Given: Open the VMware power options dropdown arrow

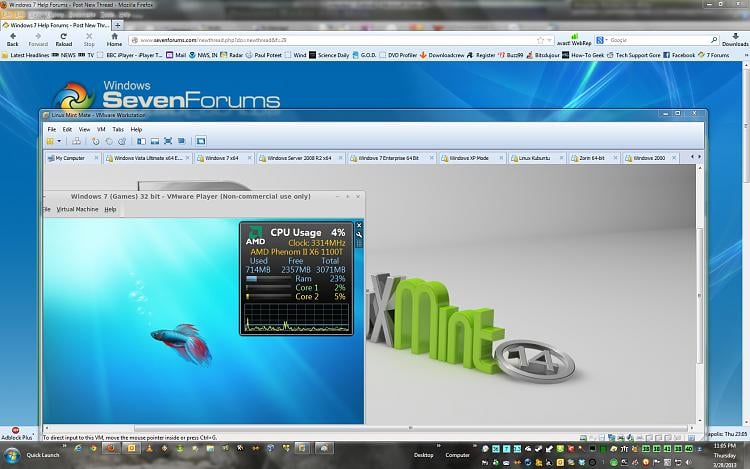Looking at the screenshot, I should point(59,141).
